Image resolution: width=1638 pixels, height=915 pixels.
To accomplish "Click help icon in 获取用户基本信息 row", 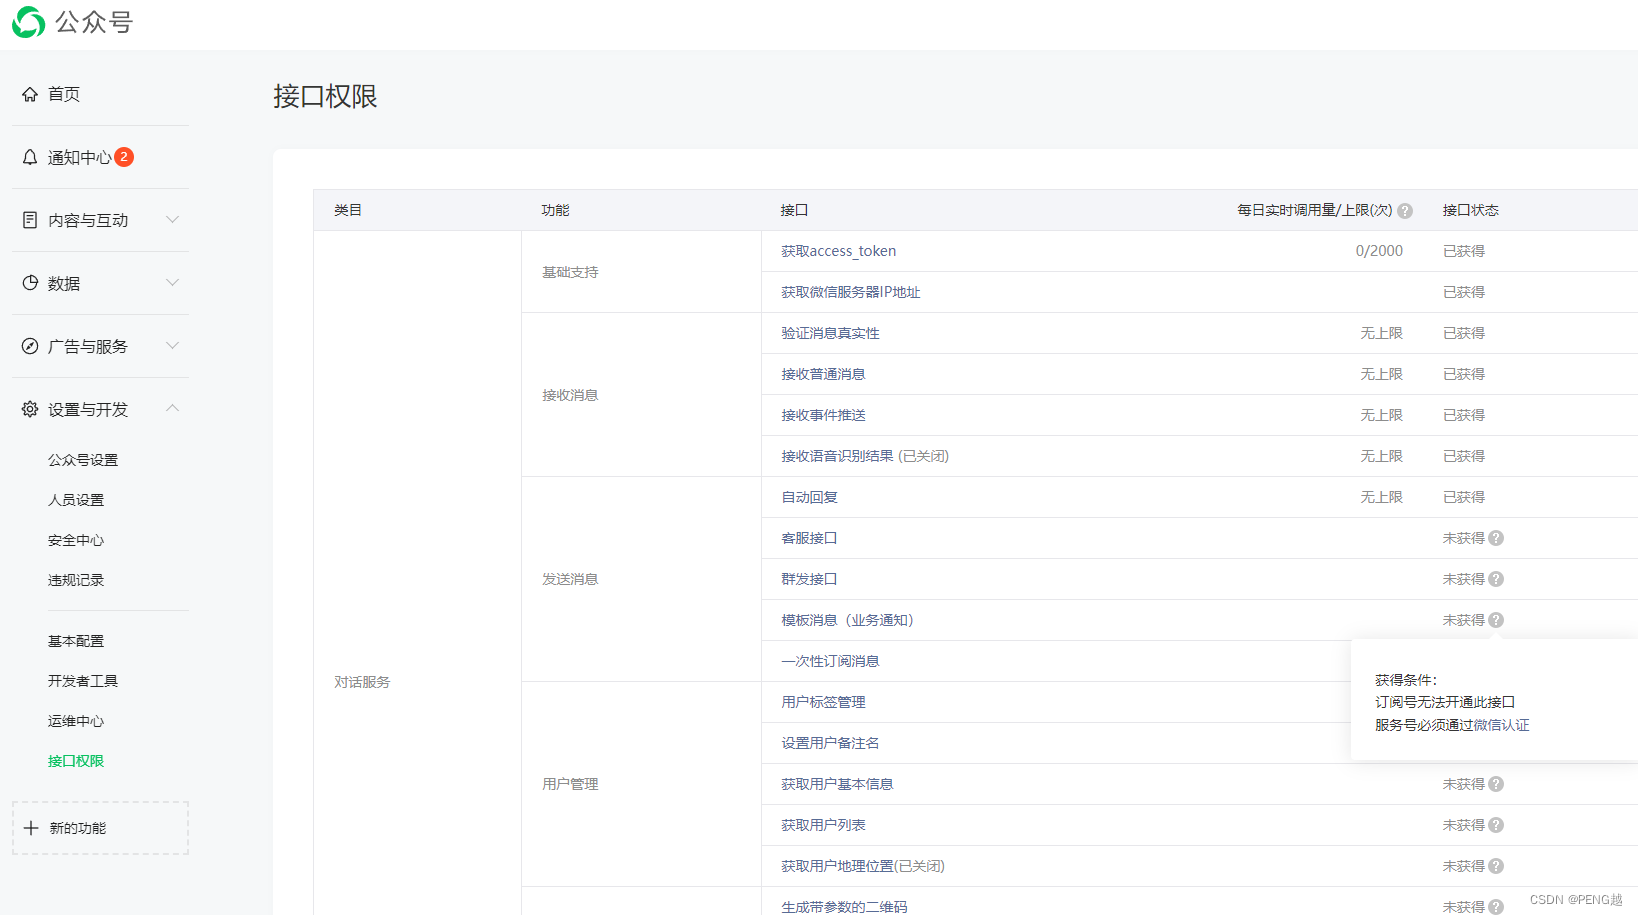I will tap(1496, 784).
